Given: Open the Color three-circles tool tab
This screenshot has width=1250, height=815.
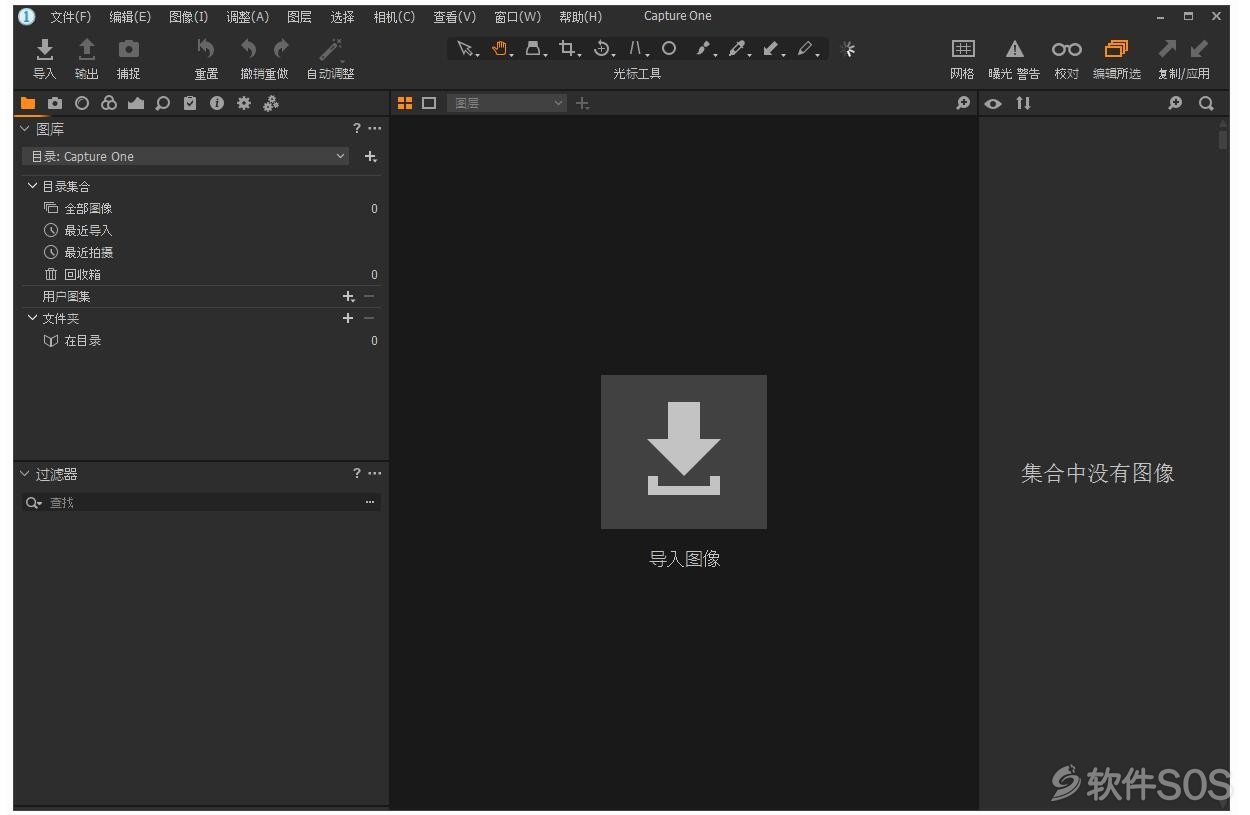Looking at the screenshot, I should (109, 103).
